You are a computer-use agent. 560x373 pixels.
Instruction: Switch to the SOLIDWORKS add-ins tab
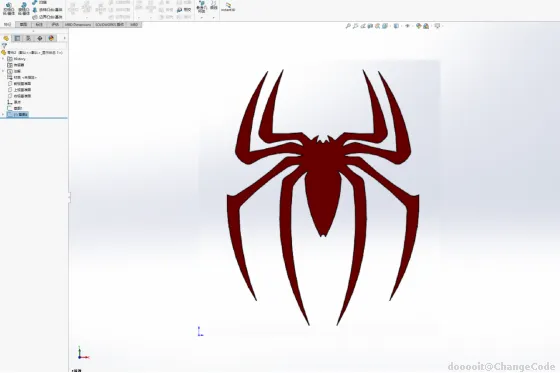tap(109, 25)
